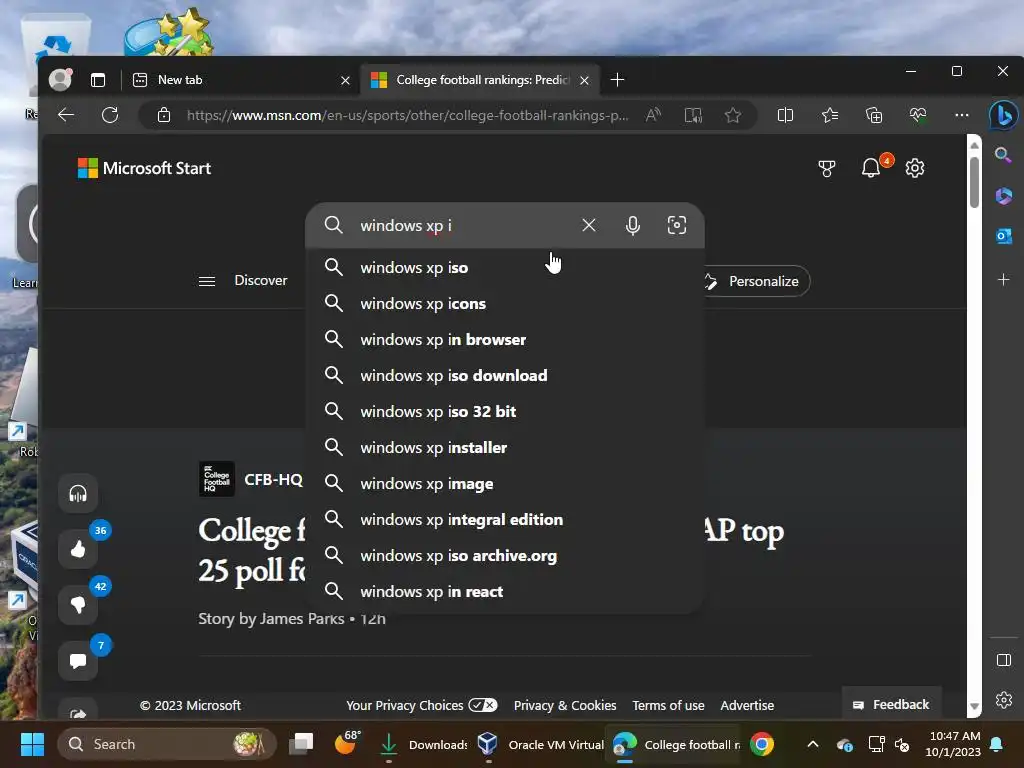Click the Microsoft Start logo
Screen dimensions: 1024x768
point(144,168)
